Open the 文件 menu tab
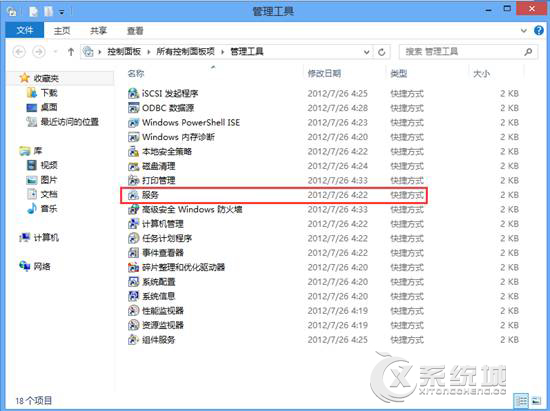Viewport: 550px width, 411px height. click(25, 31)
